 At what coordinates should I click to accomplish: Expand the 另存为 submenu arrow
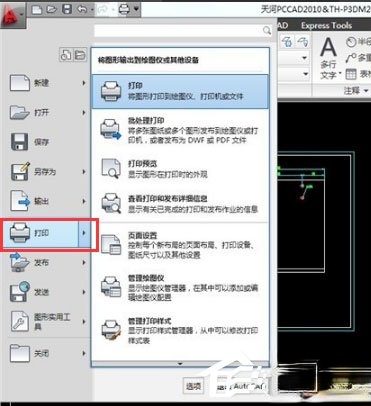[84, 172]
